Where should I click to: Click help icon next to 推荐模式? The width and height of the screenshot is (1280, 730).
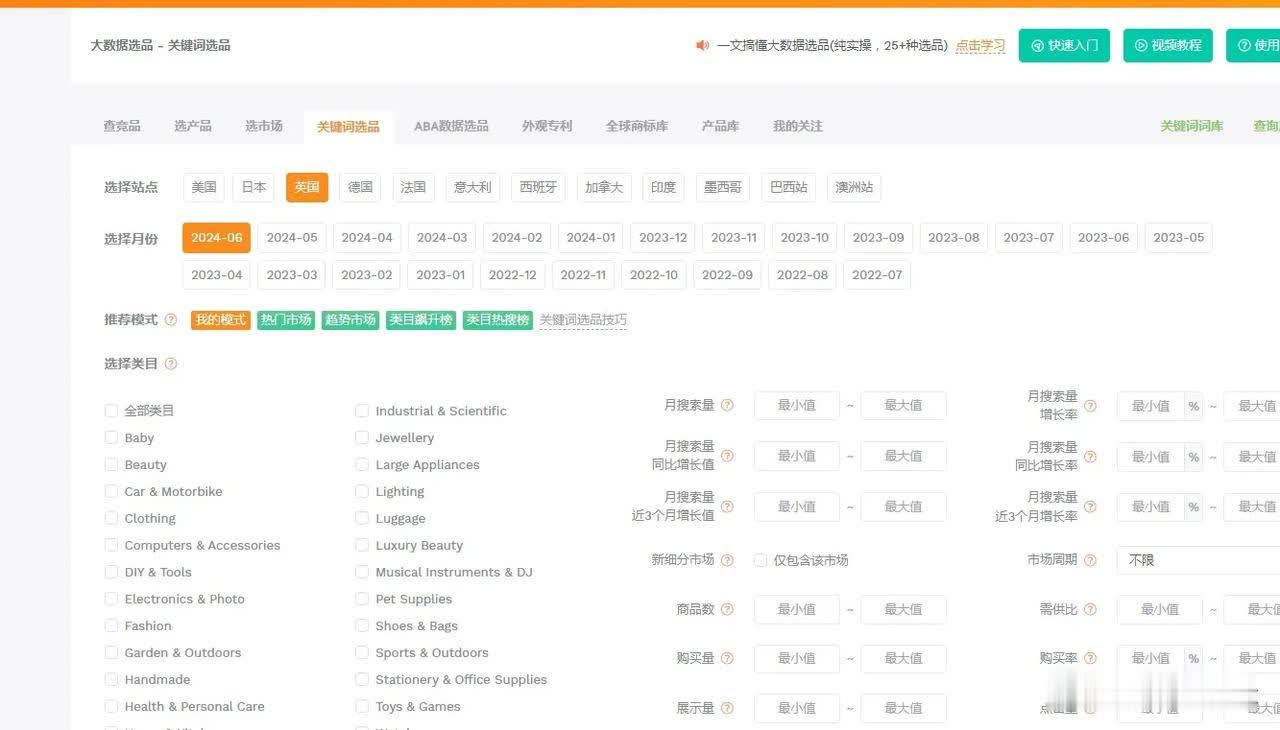tap(171, 320)
